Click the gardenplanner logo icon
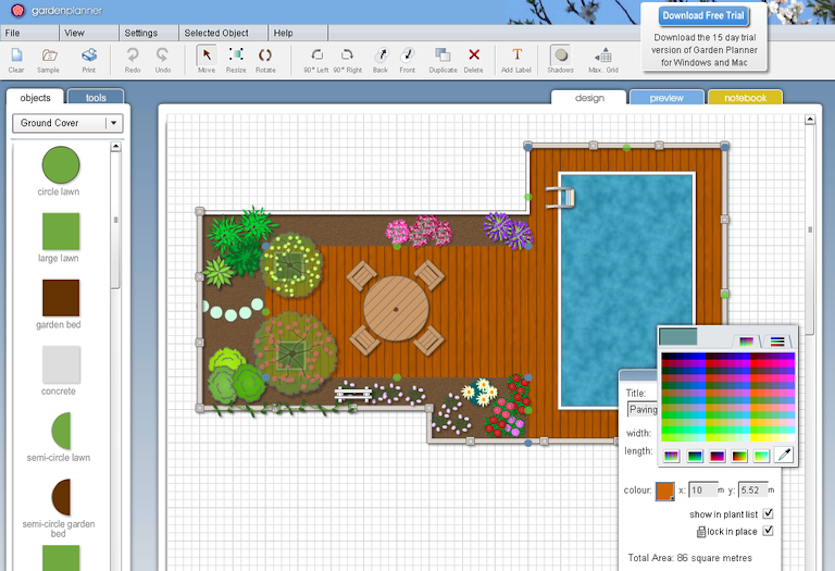Viewport: 835px width, 571px height. pos(18,10)
